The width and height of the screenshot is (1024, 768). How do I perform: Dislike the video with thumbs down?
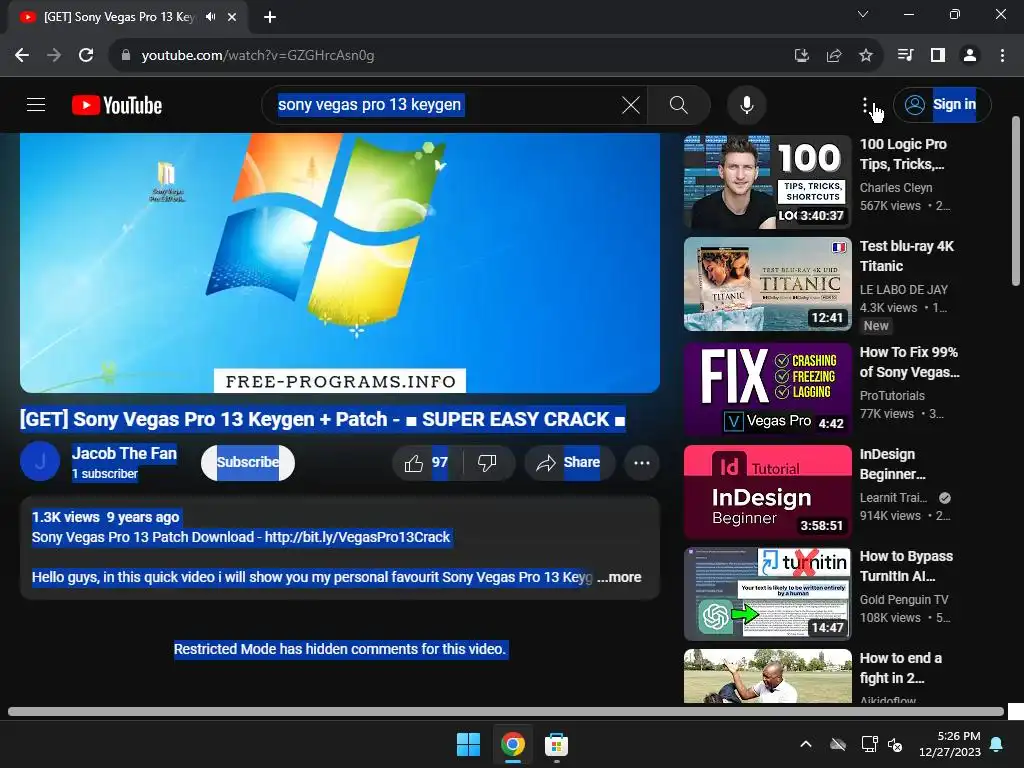[487, 463]
